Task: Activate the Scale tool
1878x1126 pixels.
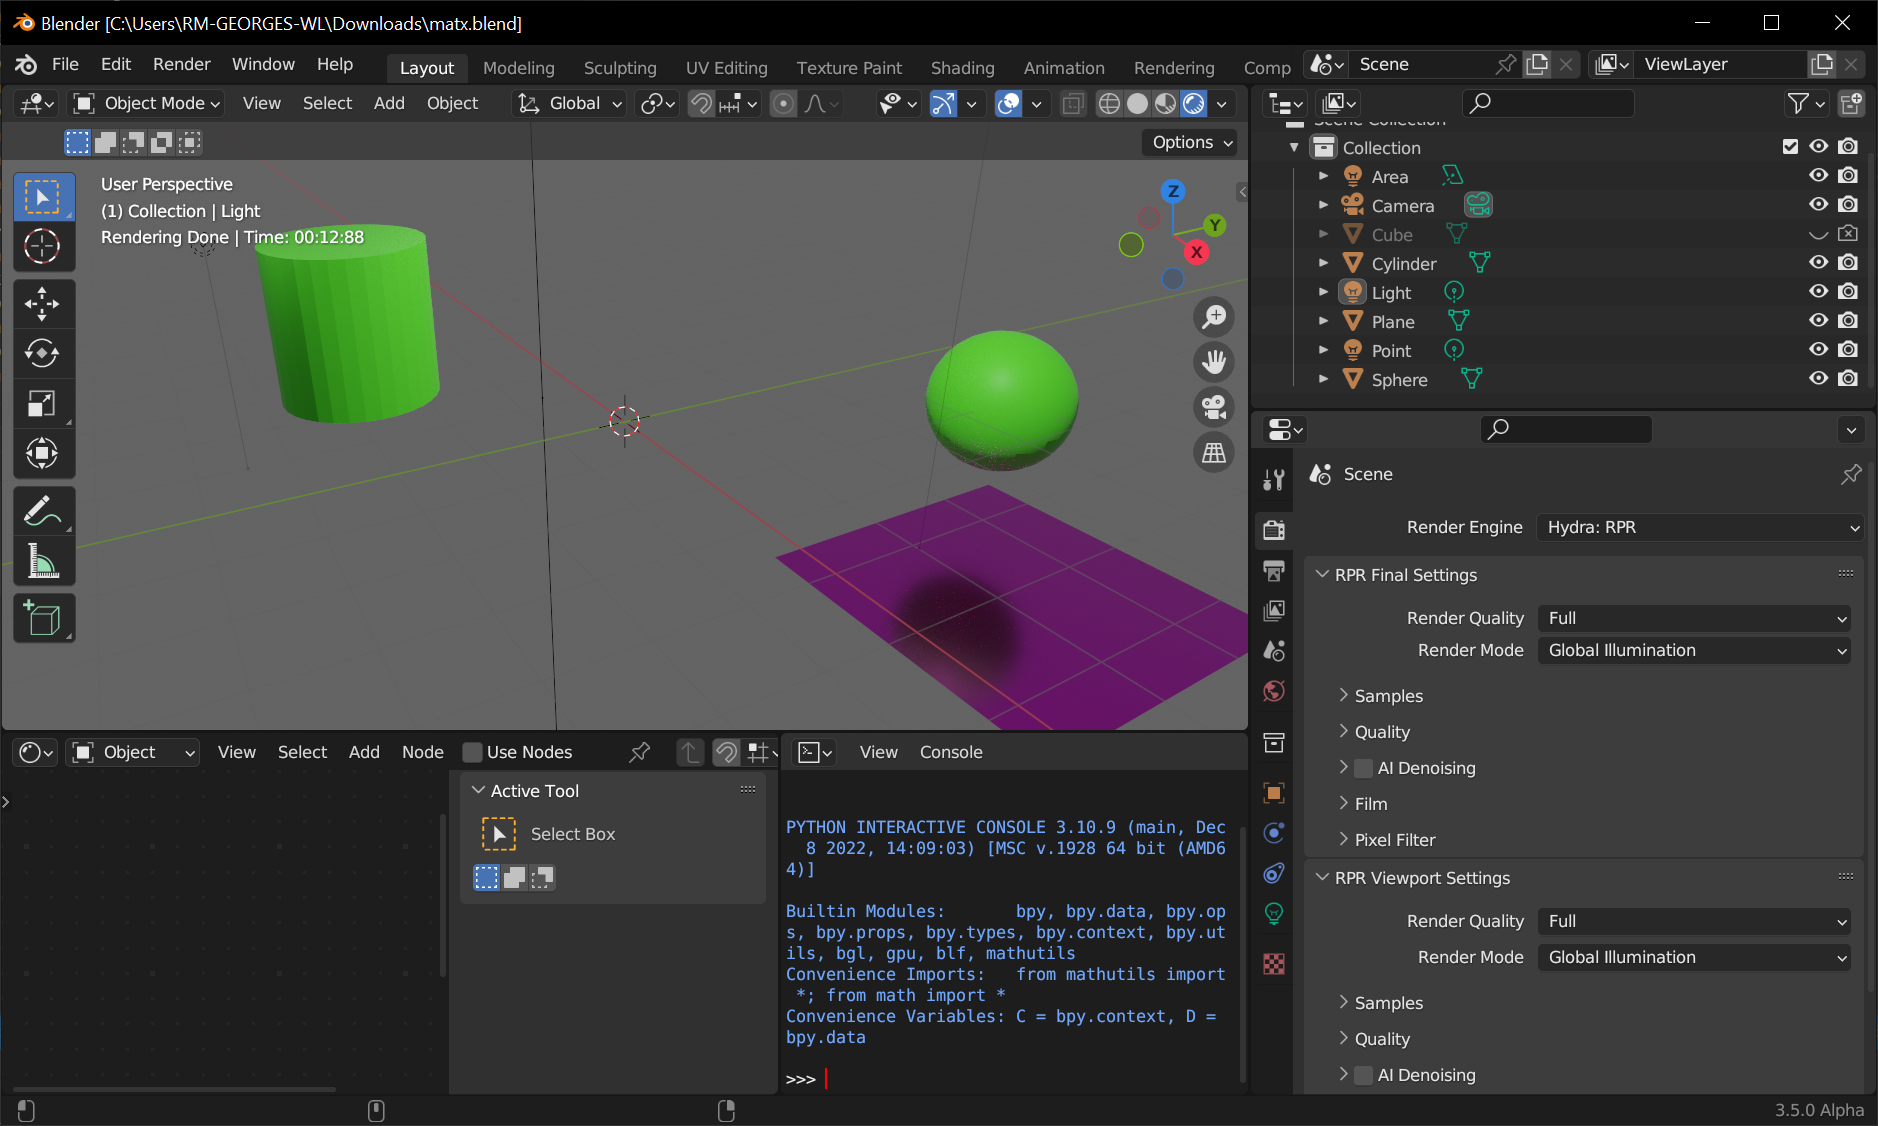Action: 43,403
